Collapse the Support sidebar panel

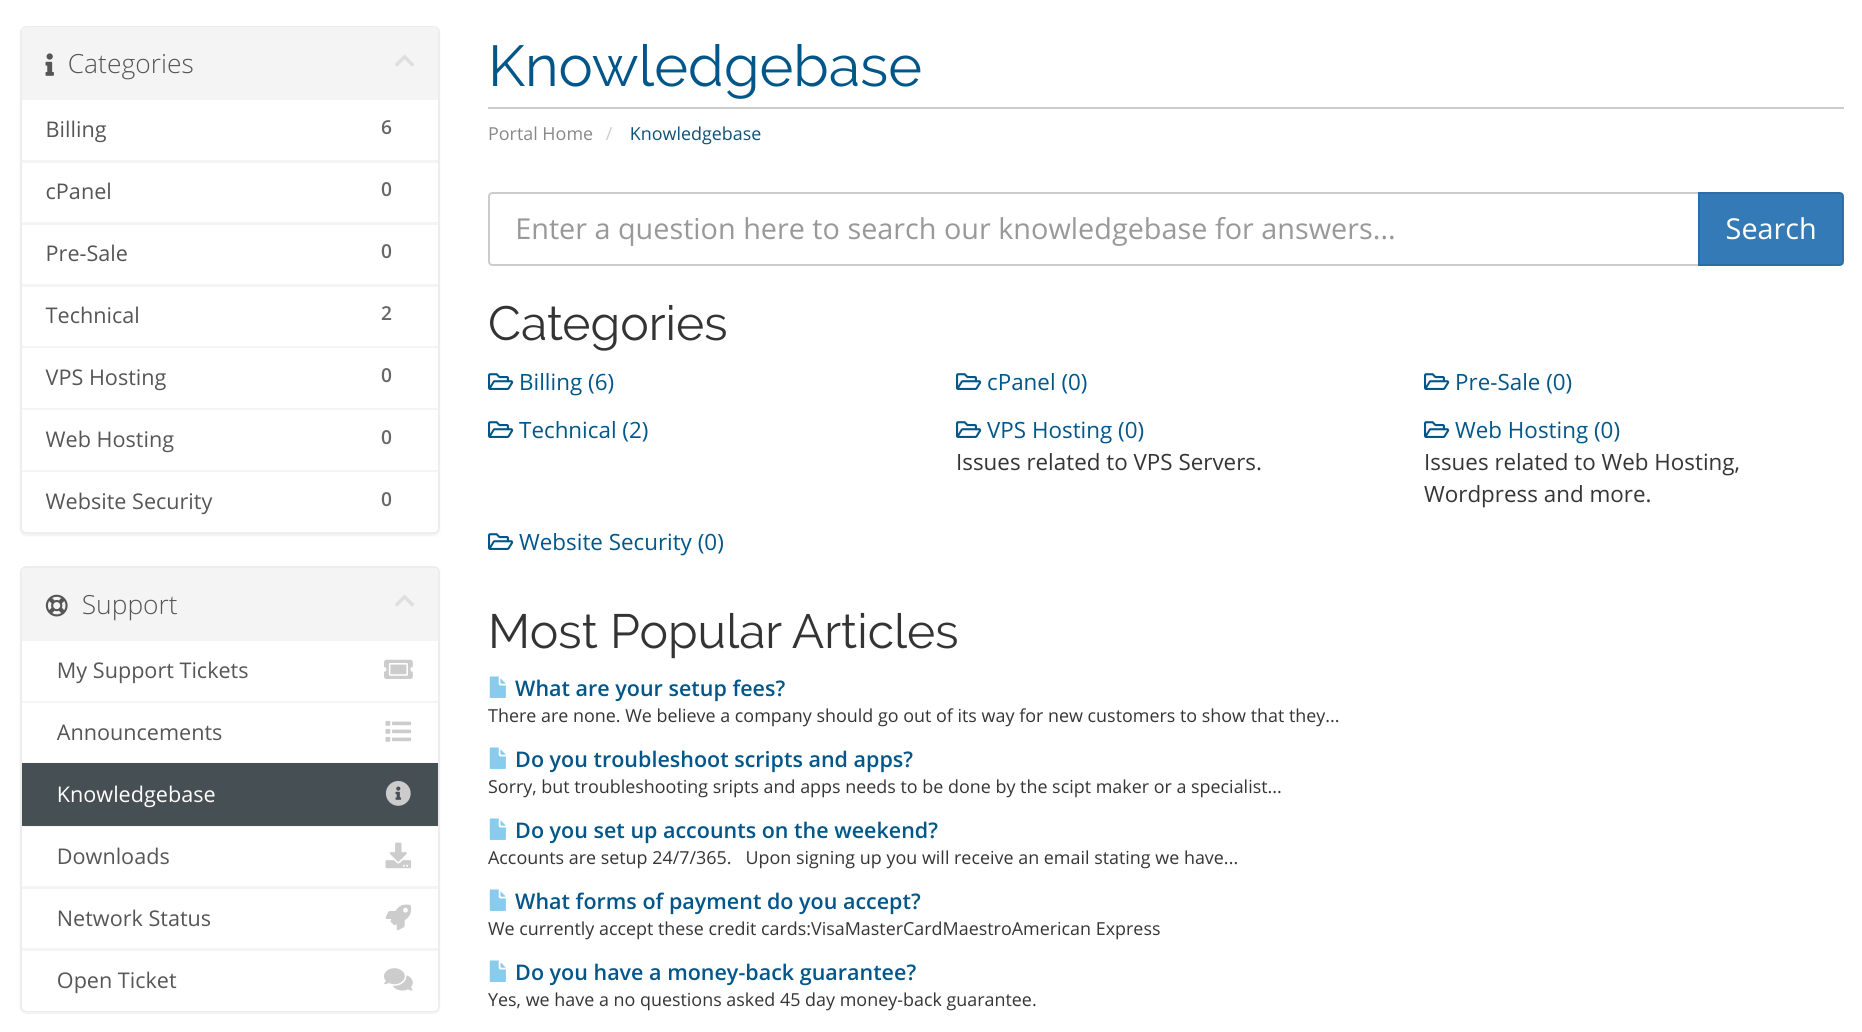pyautogui.click(x=404, y=602)
